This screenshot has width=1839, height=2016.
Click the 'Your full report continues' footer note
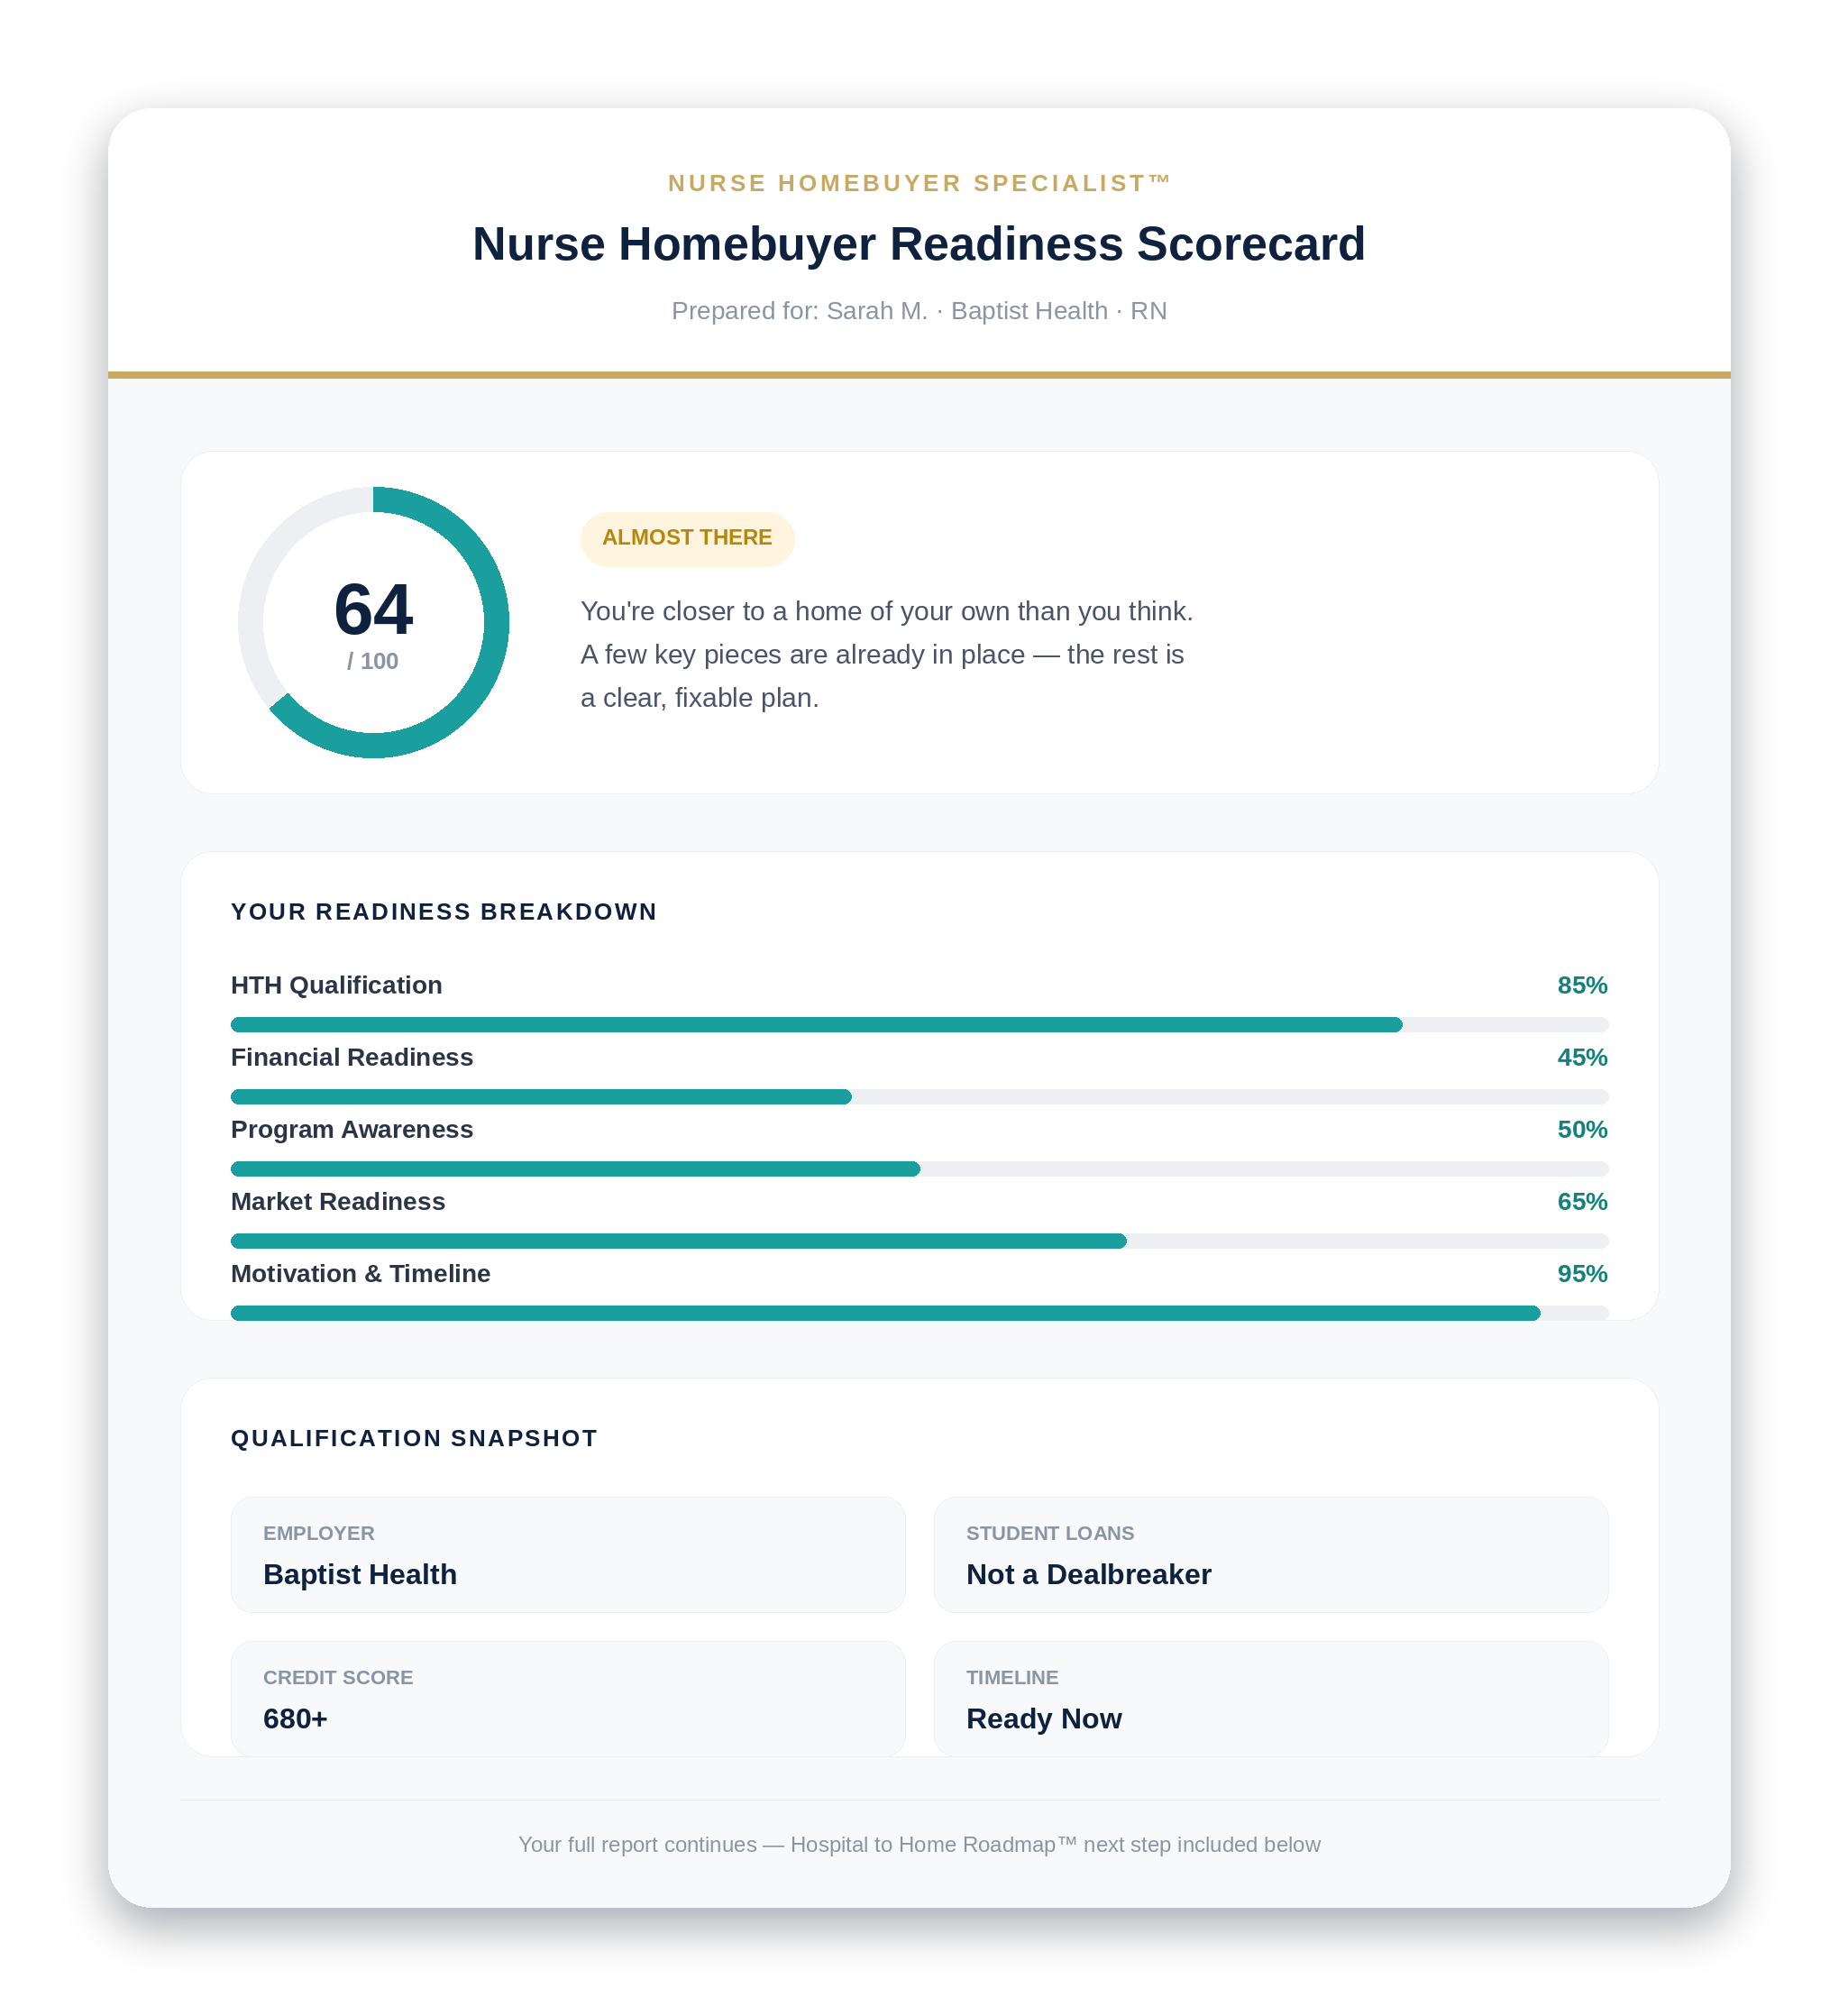coord(919,1844)
